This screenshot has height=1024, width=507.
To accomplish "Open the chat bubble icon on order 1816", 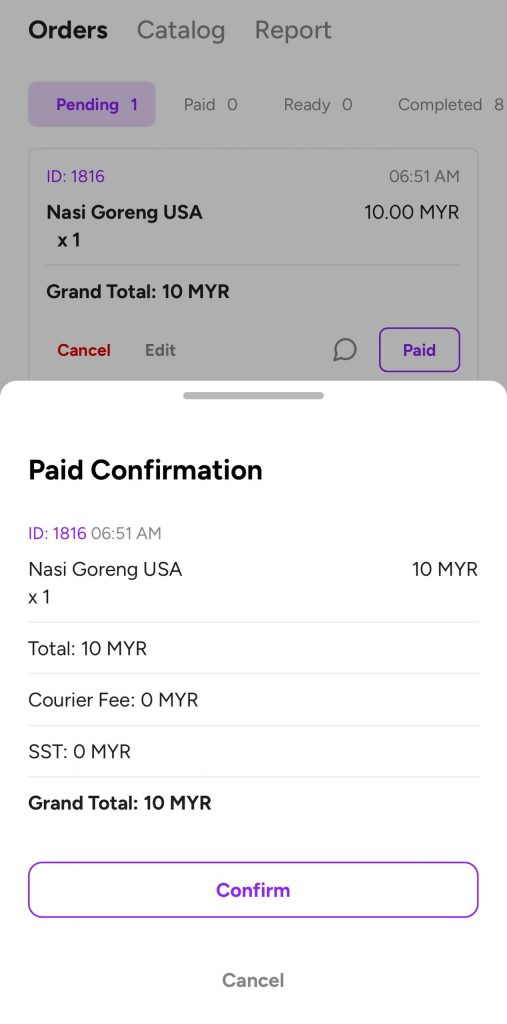I will (345, 350).
